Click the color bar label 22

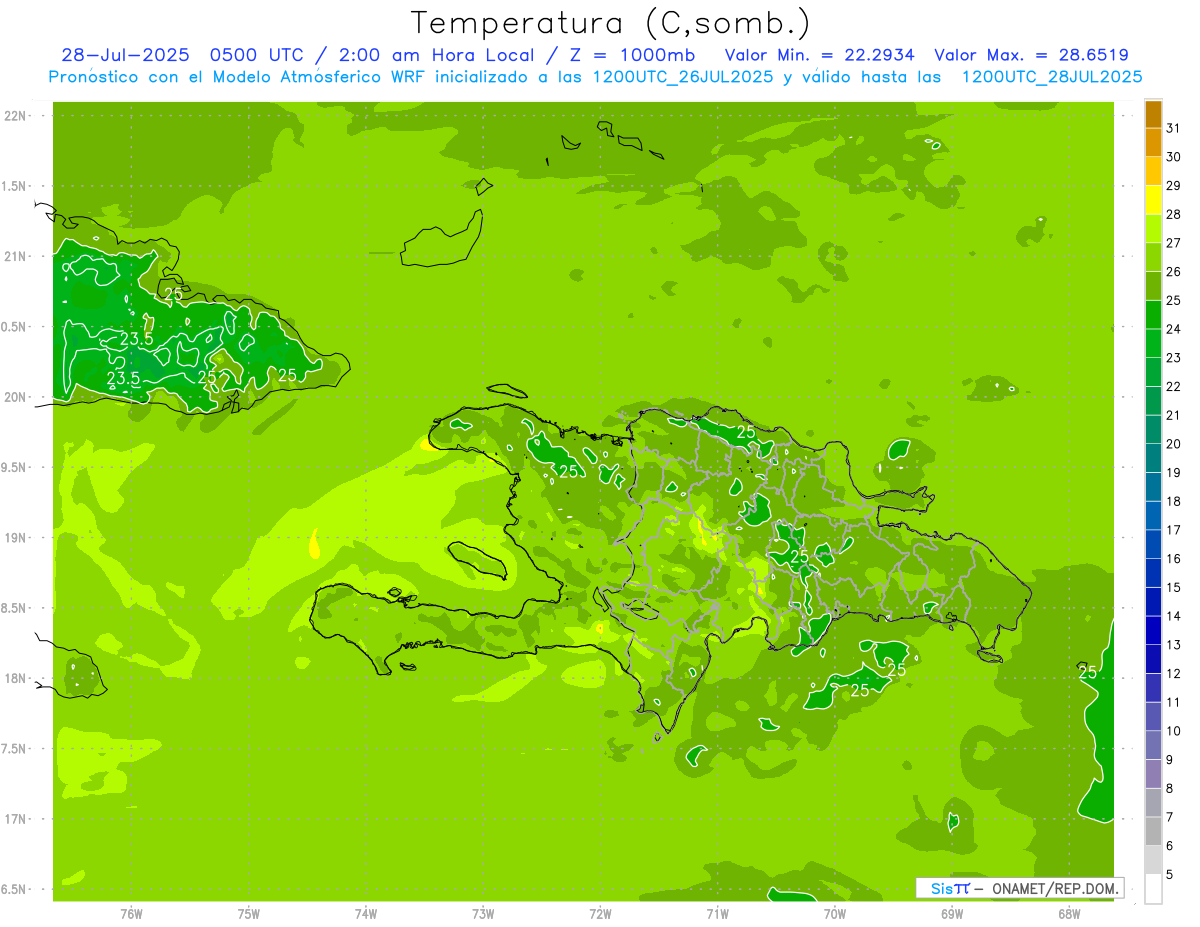1174,386
